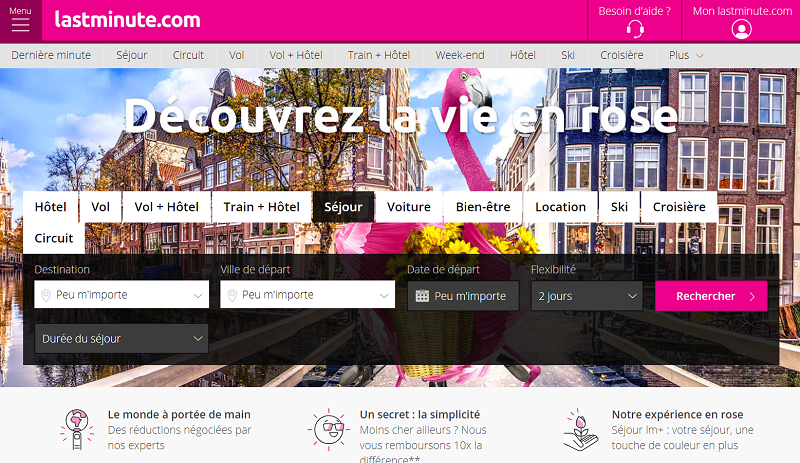Open Hôtel in the top navigation bar

click(x=522, y=55)
